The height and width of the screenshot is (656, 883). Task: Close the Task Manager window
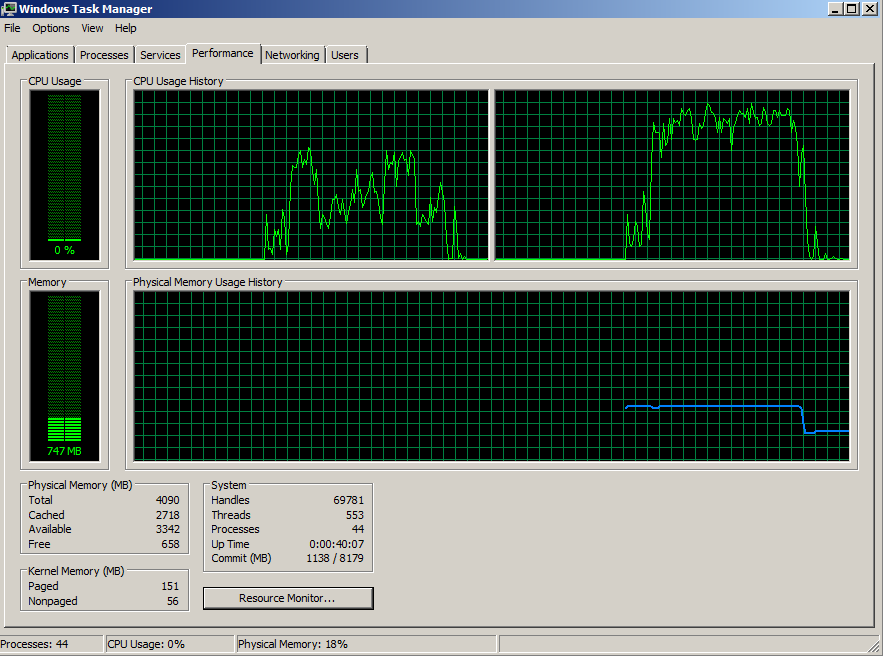[869, 8]
